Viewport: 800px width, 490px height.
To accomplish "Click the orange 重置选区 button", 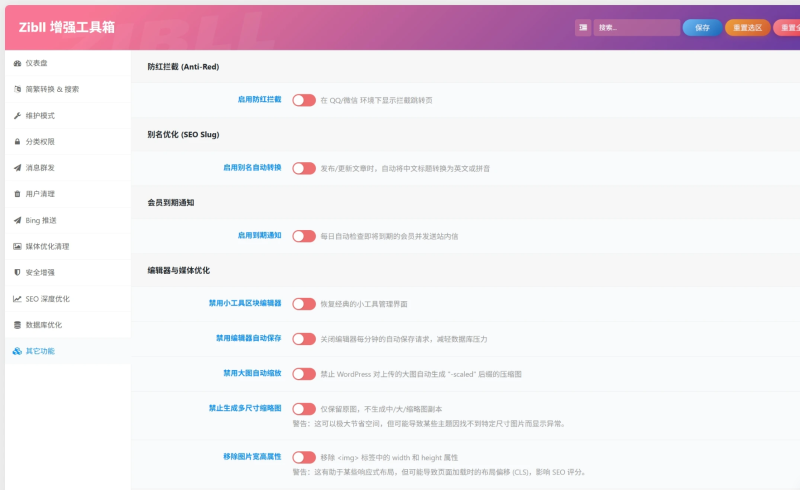I will tap(747, 28).
